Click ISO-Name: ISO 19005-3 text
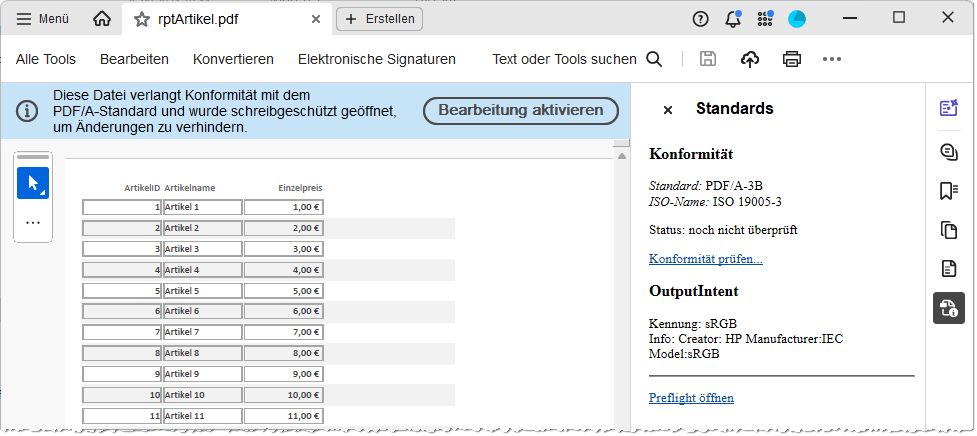This screenshot has width=977, height=436. click(x=715, y=201)
